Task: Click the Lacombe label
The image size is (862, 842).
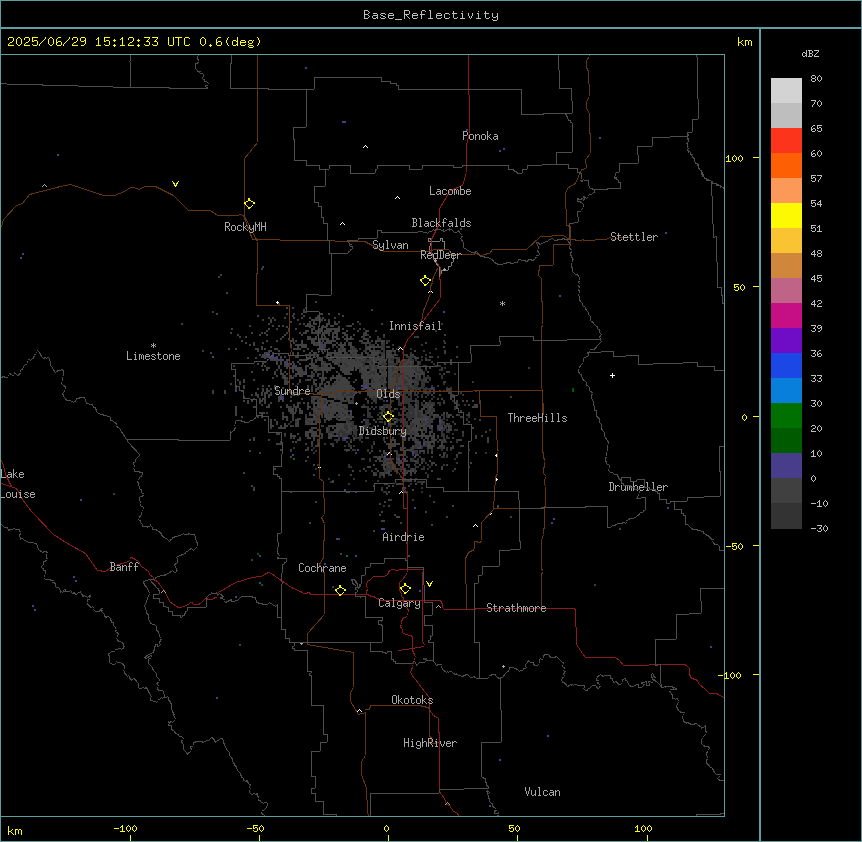Action: 450,191
